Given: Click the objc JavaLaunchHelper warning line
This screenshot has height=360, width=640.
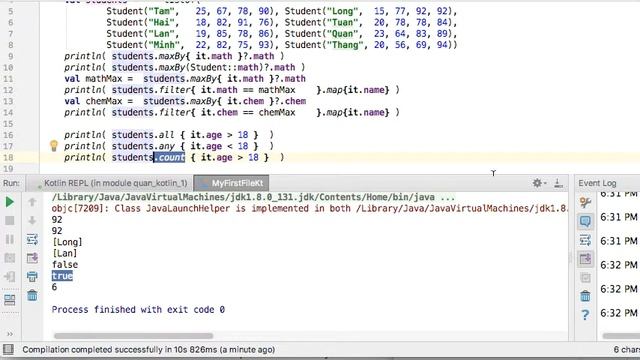Looking at the screenshot, I should point(309,209).
